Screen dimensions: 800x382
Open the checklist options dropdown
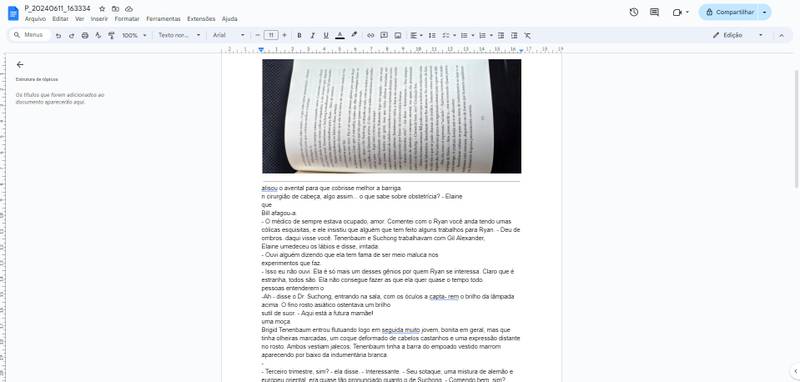coord(449,35)
